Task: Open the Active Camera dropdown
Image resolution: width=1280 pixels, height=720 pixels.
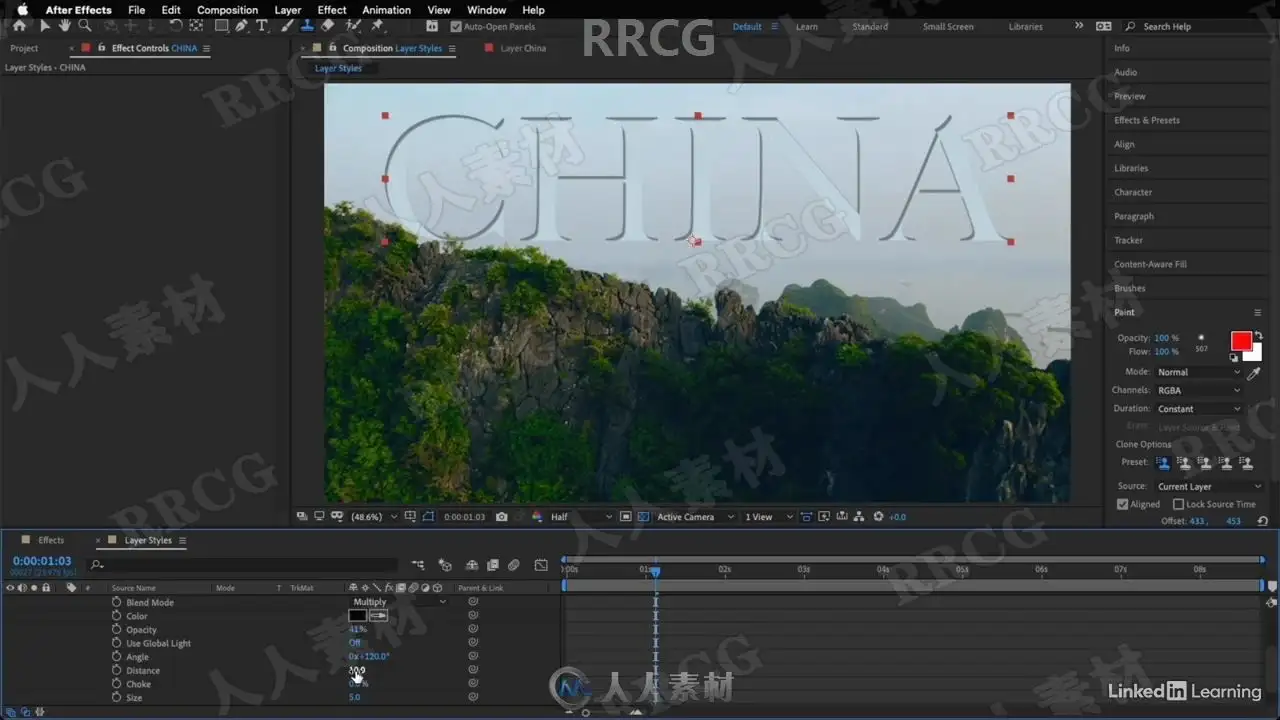Action: pos(694,517)
